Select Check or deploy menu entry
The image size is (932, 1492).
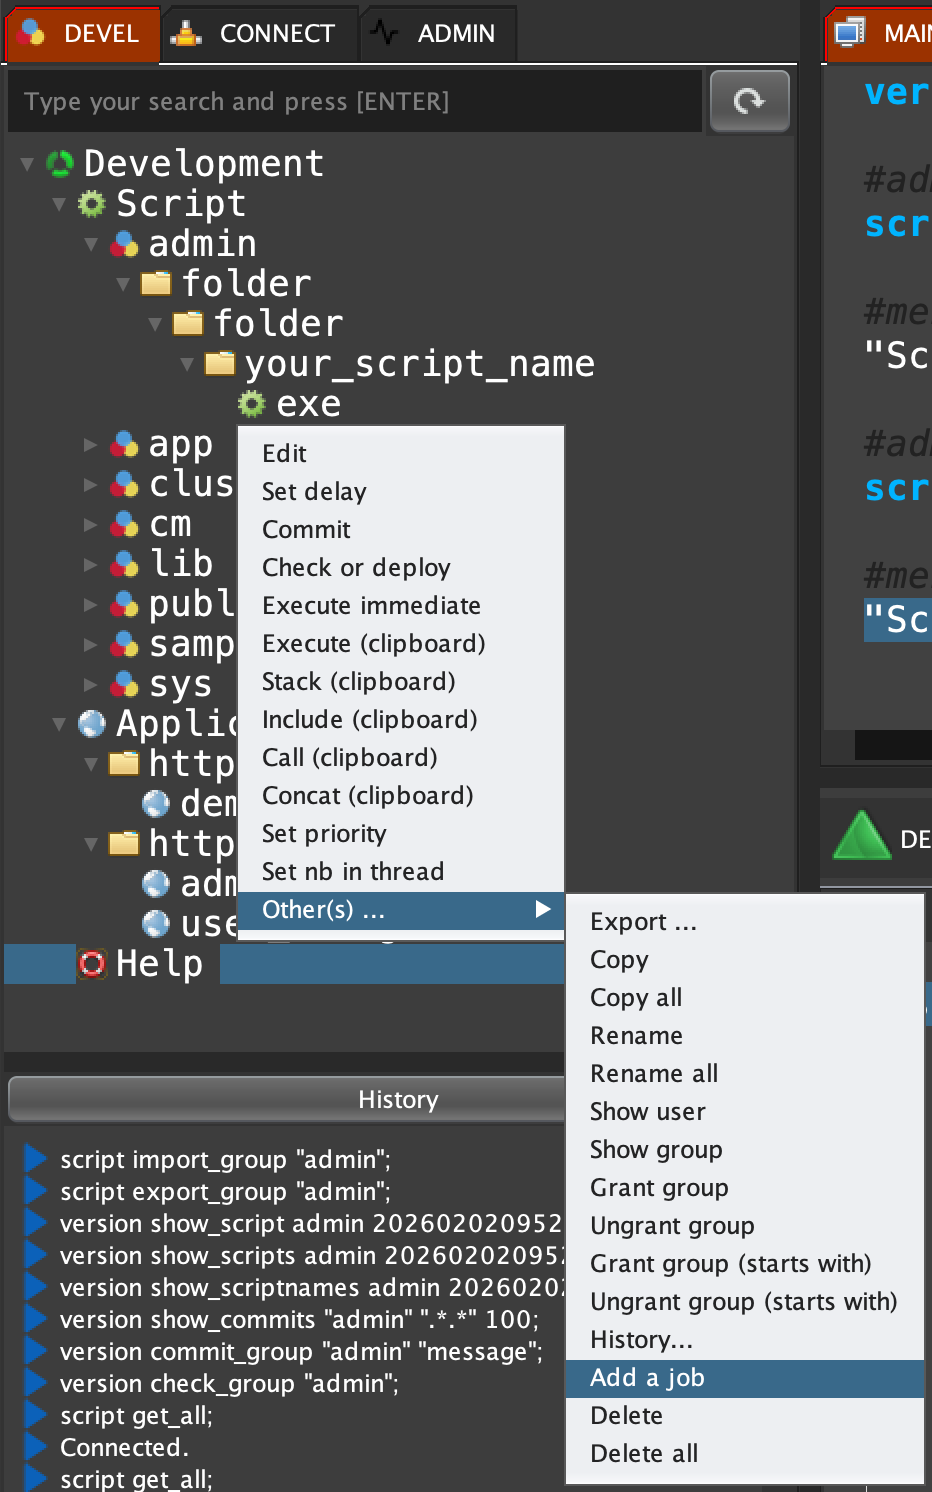(356, 568)
